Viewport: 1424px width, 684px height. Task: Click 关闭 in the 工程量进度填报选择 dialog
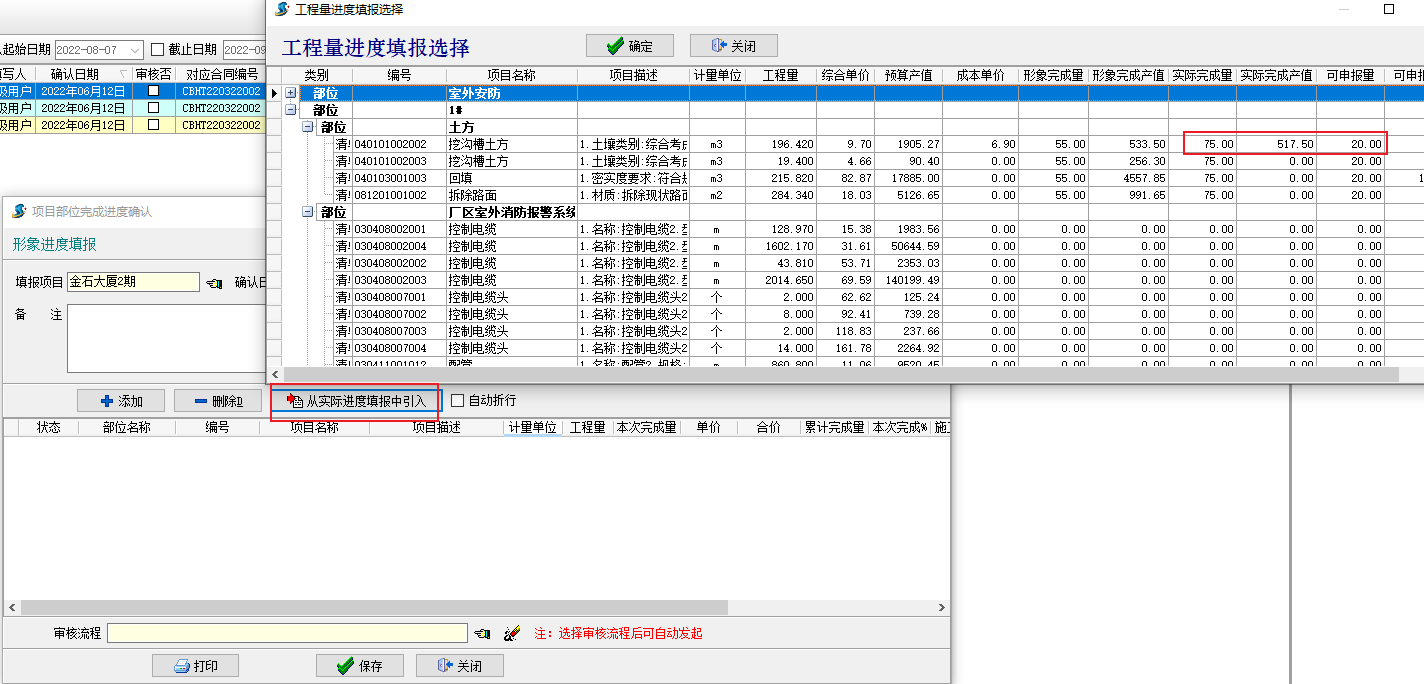point(733,46)
